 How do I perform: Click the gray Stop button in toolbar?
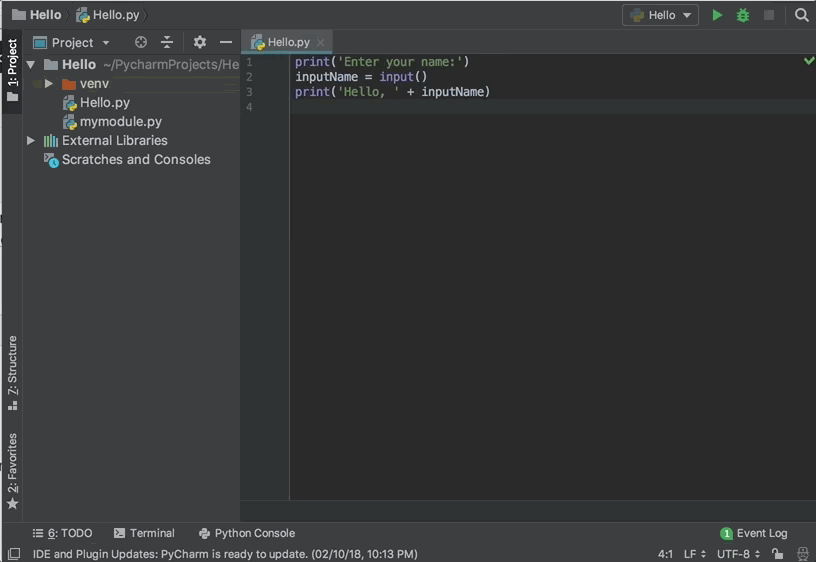point(769,15)
